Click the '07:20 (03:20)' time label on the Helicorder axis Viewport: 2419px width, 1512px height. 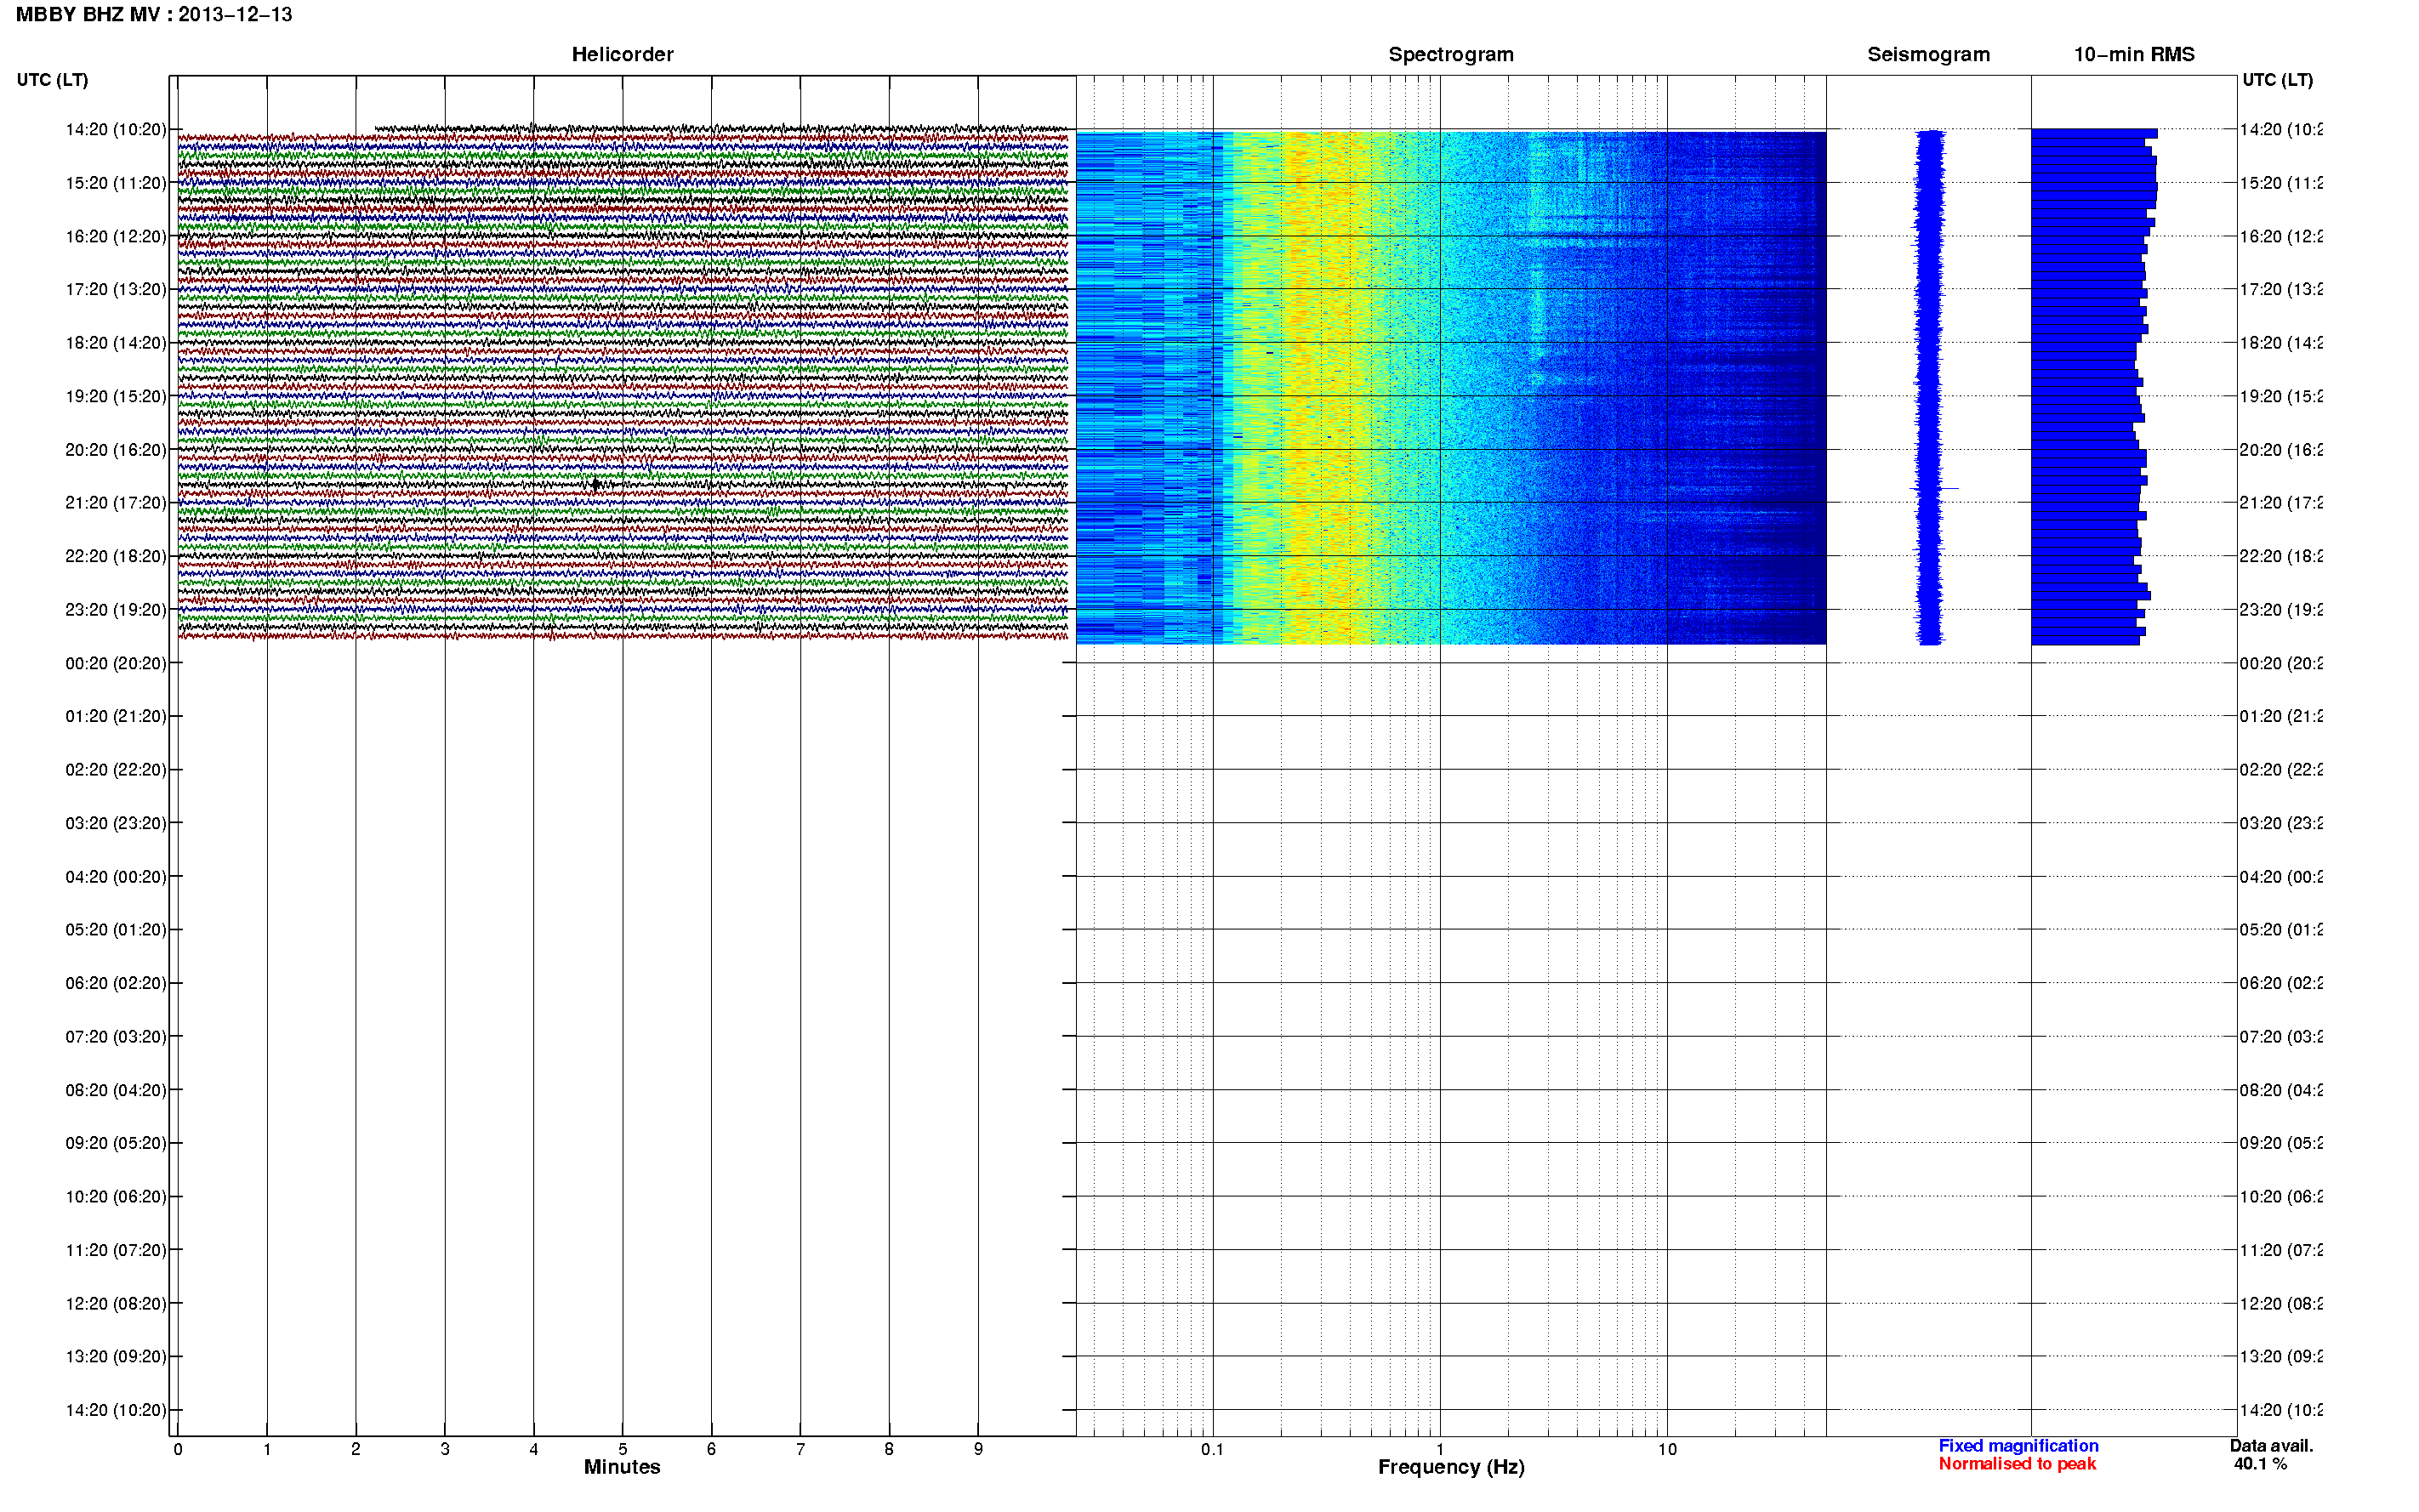116,1037
